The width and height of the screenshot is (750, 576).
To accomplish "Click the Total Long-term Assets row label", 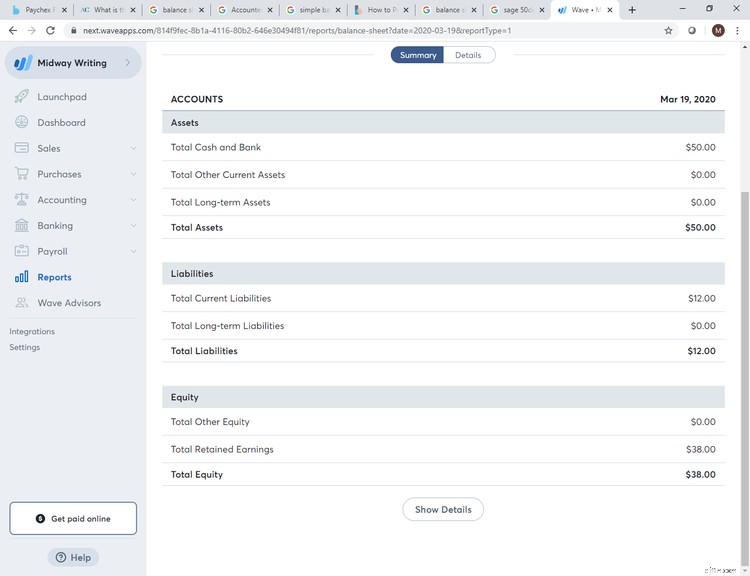I will (221, 202).
